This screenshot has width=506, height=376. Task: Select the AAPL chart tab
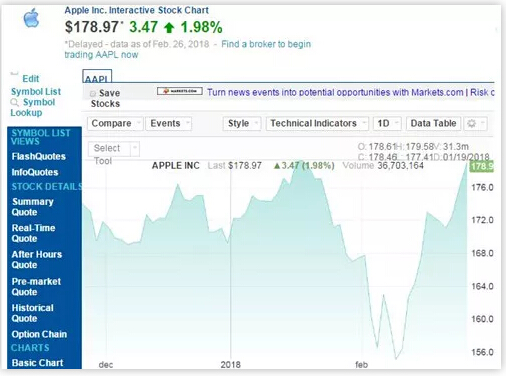tap(97, 76)
